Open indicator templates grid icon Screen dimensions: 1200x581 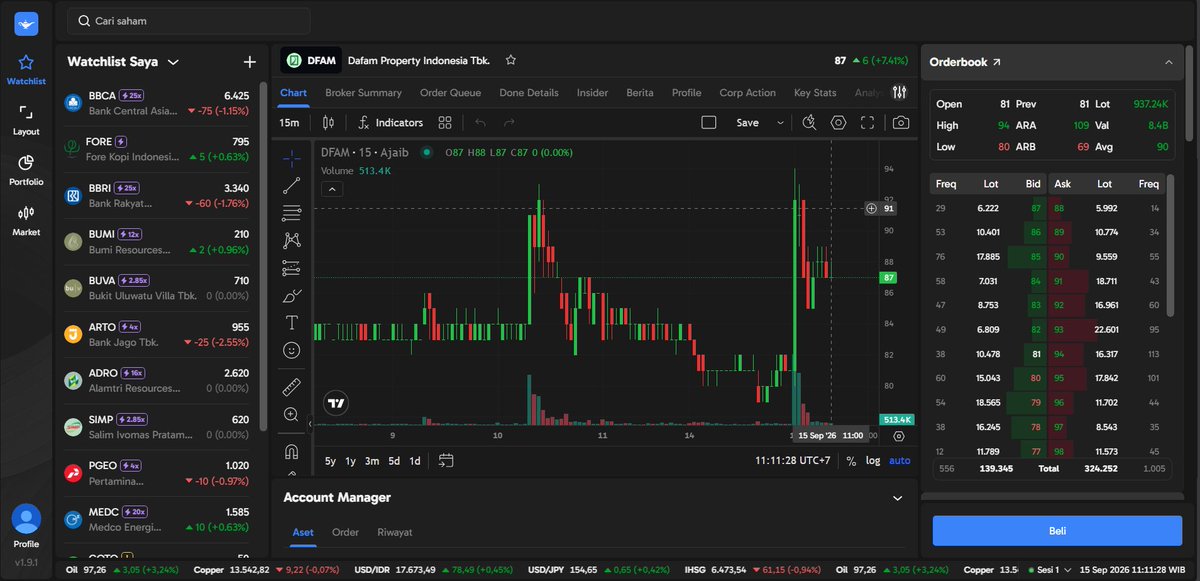click(x=445, y=122)
